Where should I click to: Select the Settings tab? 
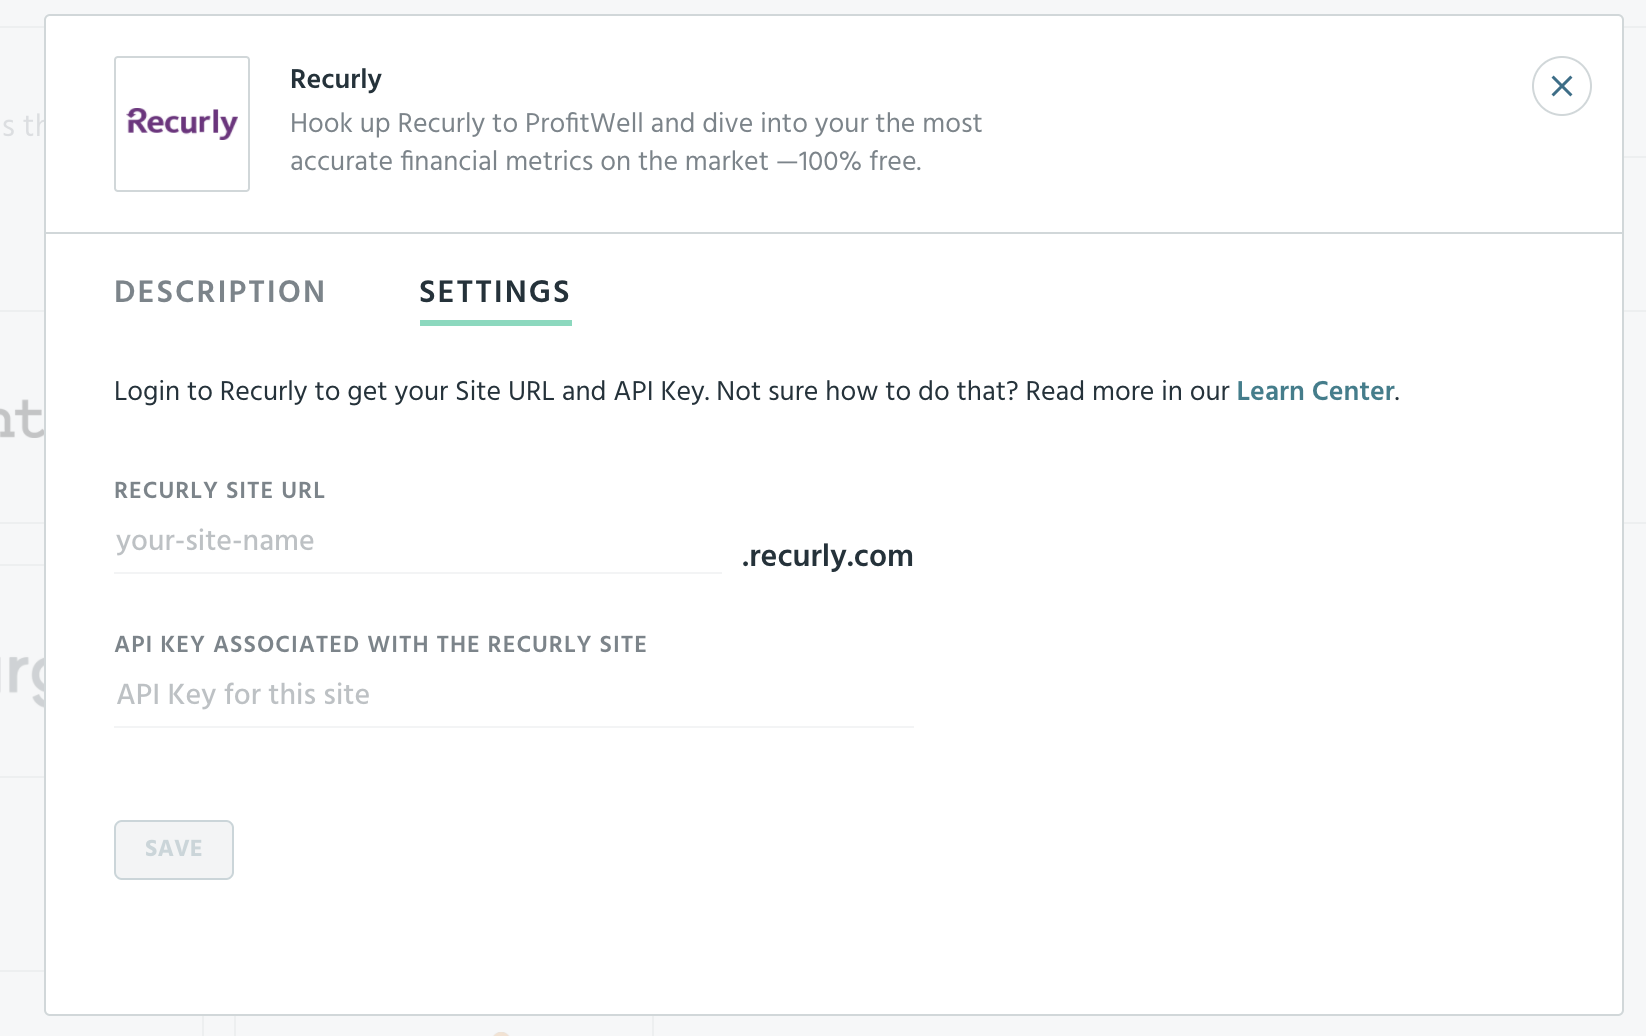point(495,292)
